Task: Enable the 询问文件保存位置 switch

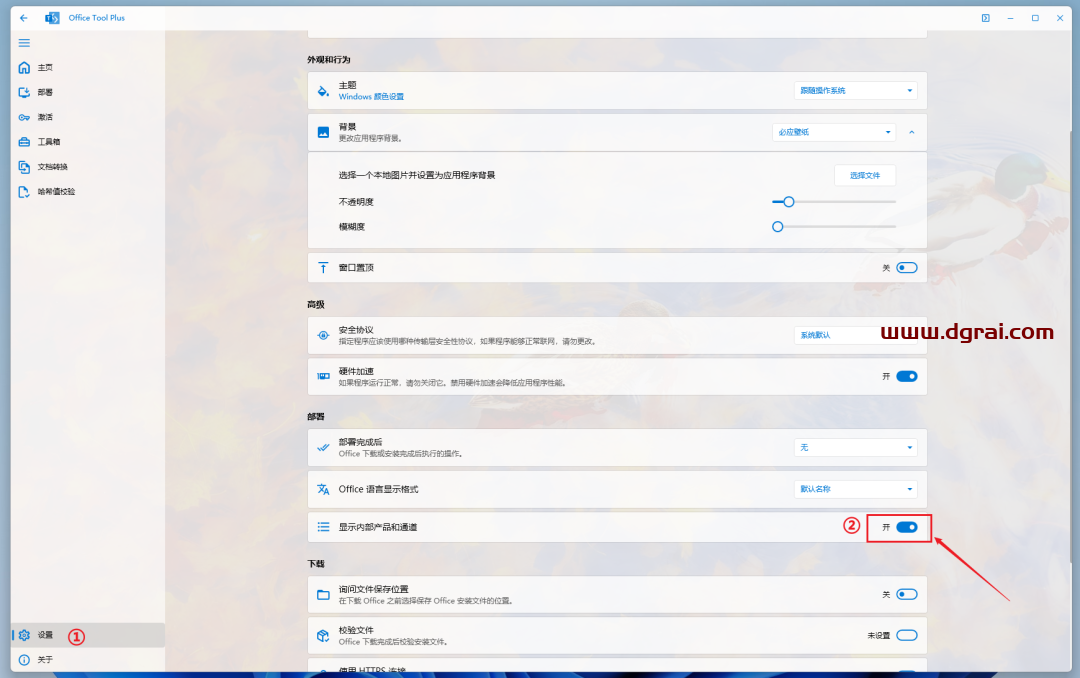Action: pyautogui.click(x=907, y=595)
